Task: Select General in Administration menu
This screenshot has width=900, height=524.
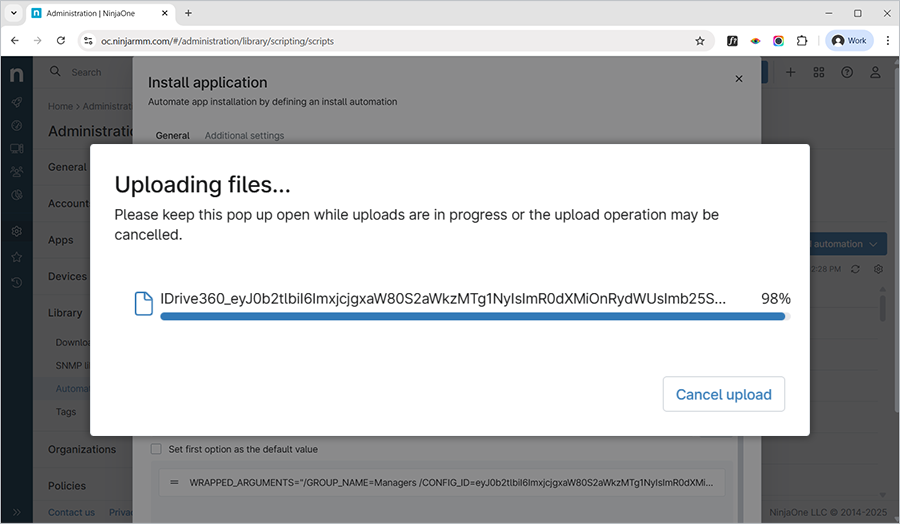Action: [67, 167]
